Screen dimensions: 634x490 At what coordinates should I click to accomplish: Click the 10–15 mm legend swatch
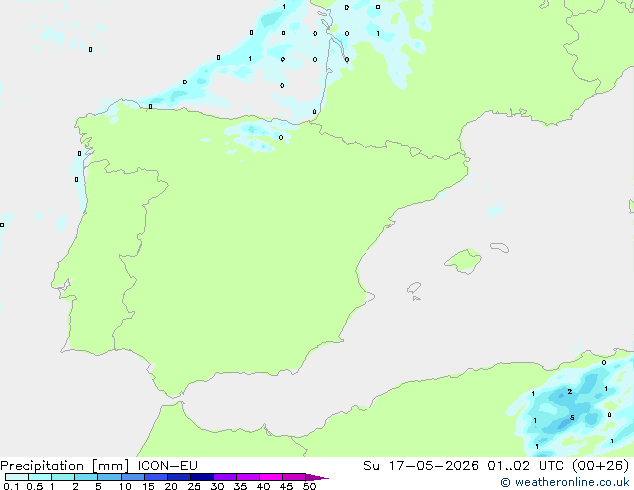coord(132,477)
